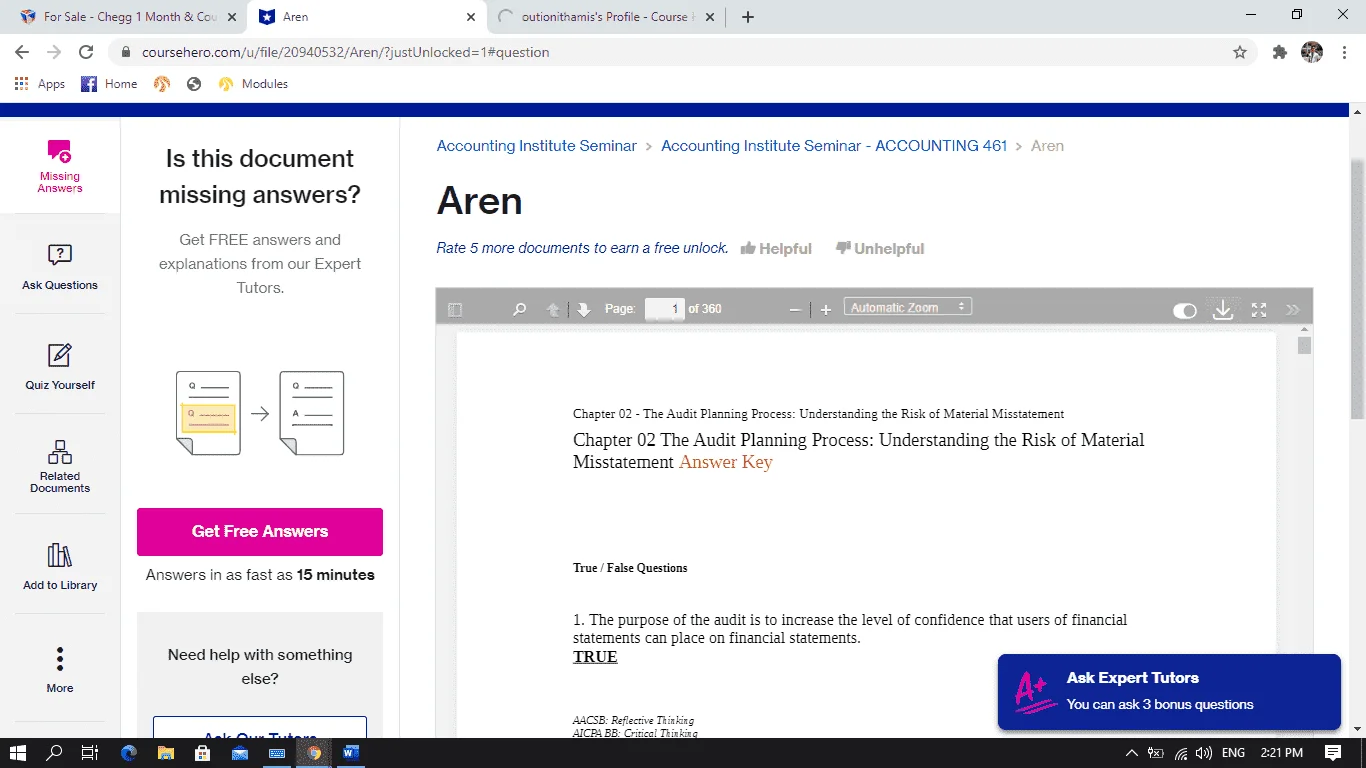Open Microsoft Edge from the taskbar

tap(128, 753)
